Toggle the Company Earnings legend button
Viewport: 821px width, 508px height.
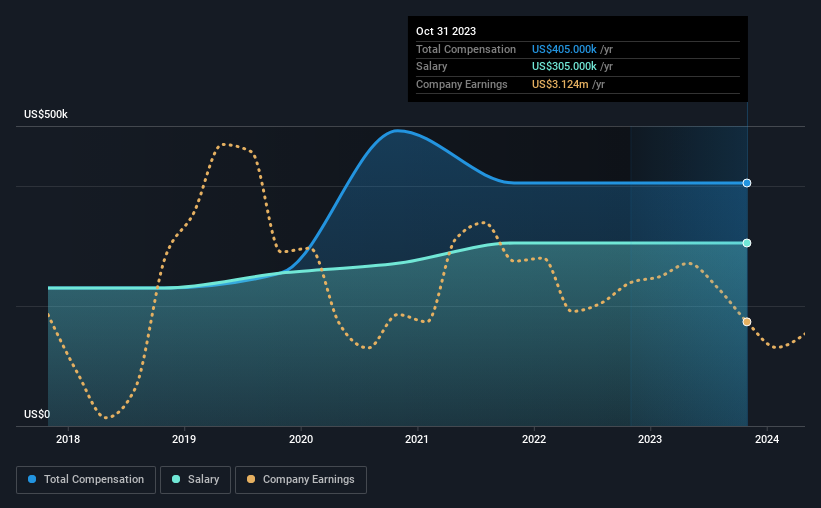pyautogui.click(x=301, y=480)
